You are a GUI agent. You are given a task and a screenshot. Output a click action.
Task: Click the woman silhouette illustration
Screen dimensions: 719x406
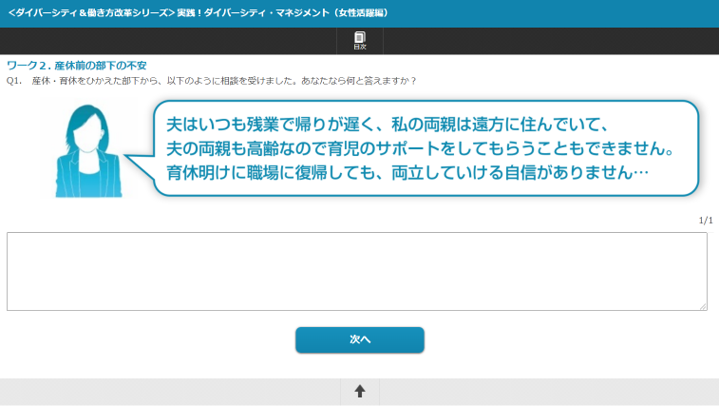(88, 151)
